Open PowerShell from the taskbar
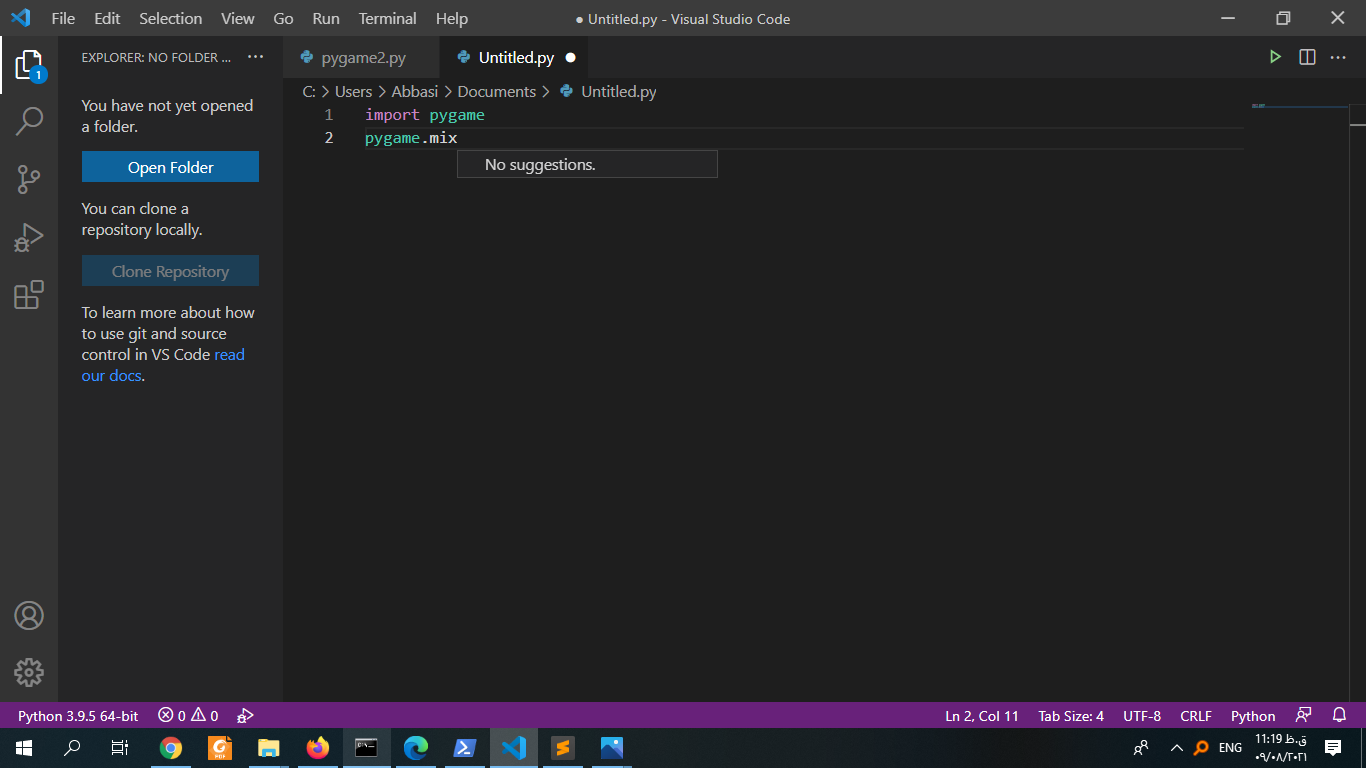 point(465,748)
